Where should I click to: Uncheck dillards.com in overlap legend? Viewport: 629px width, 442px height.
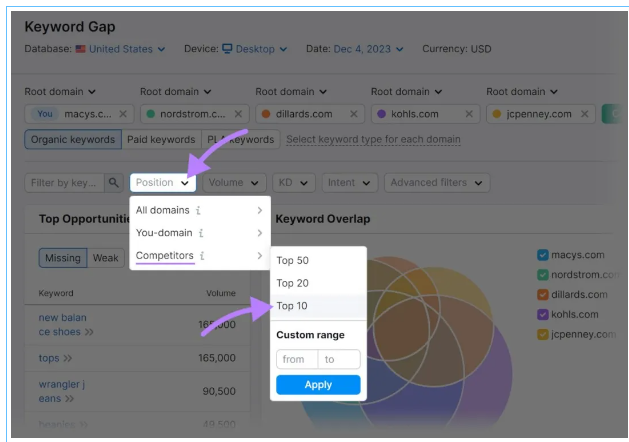pyautogui.click(x=543, y=295)
